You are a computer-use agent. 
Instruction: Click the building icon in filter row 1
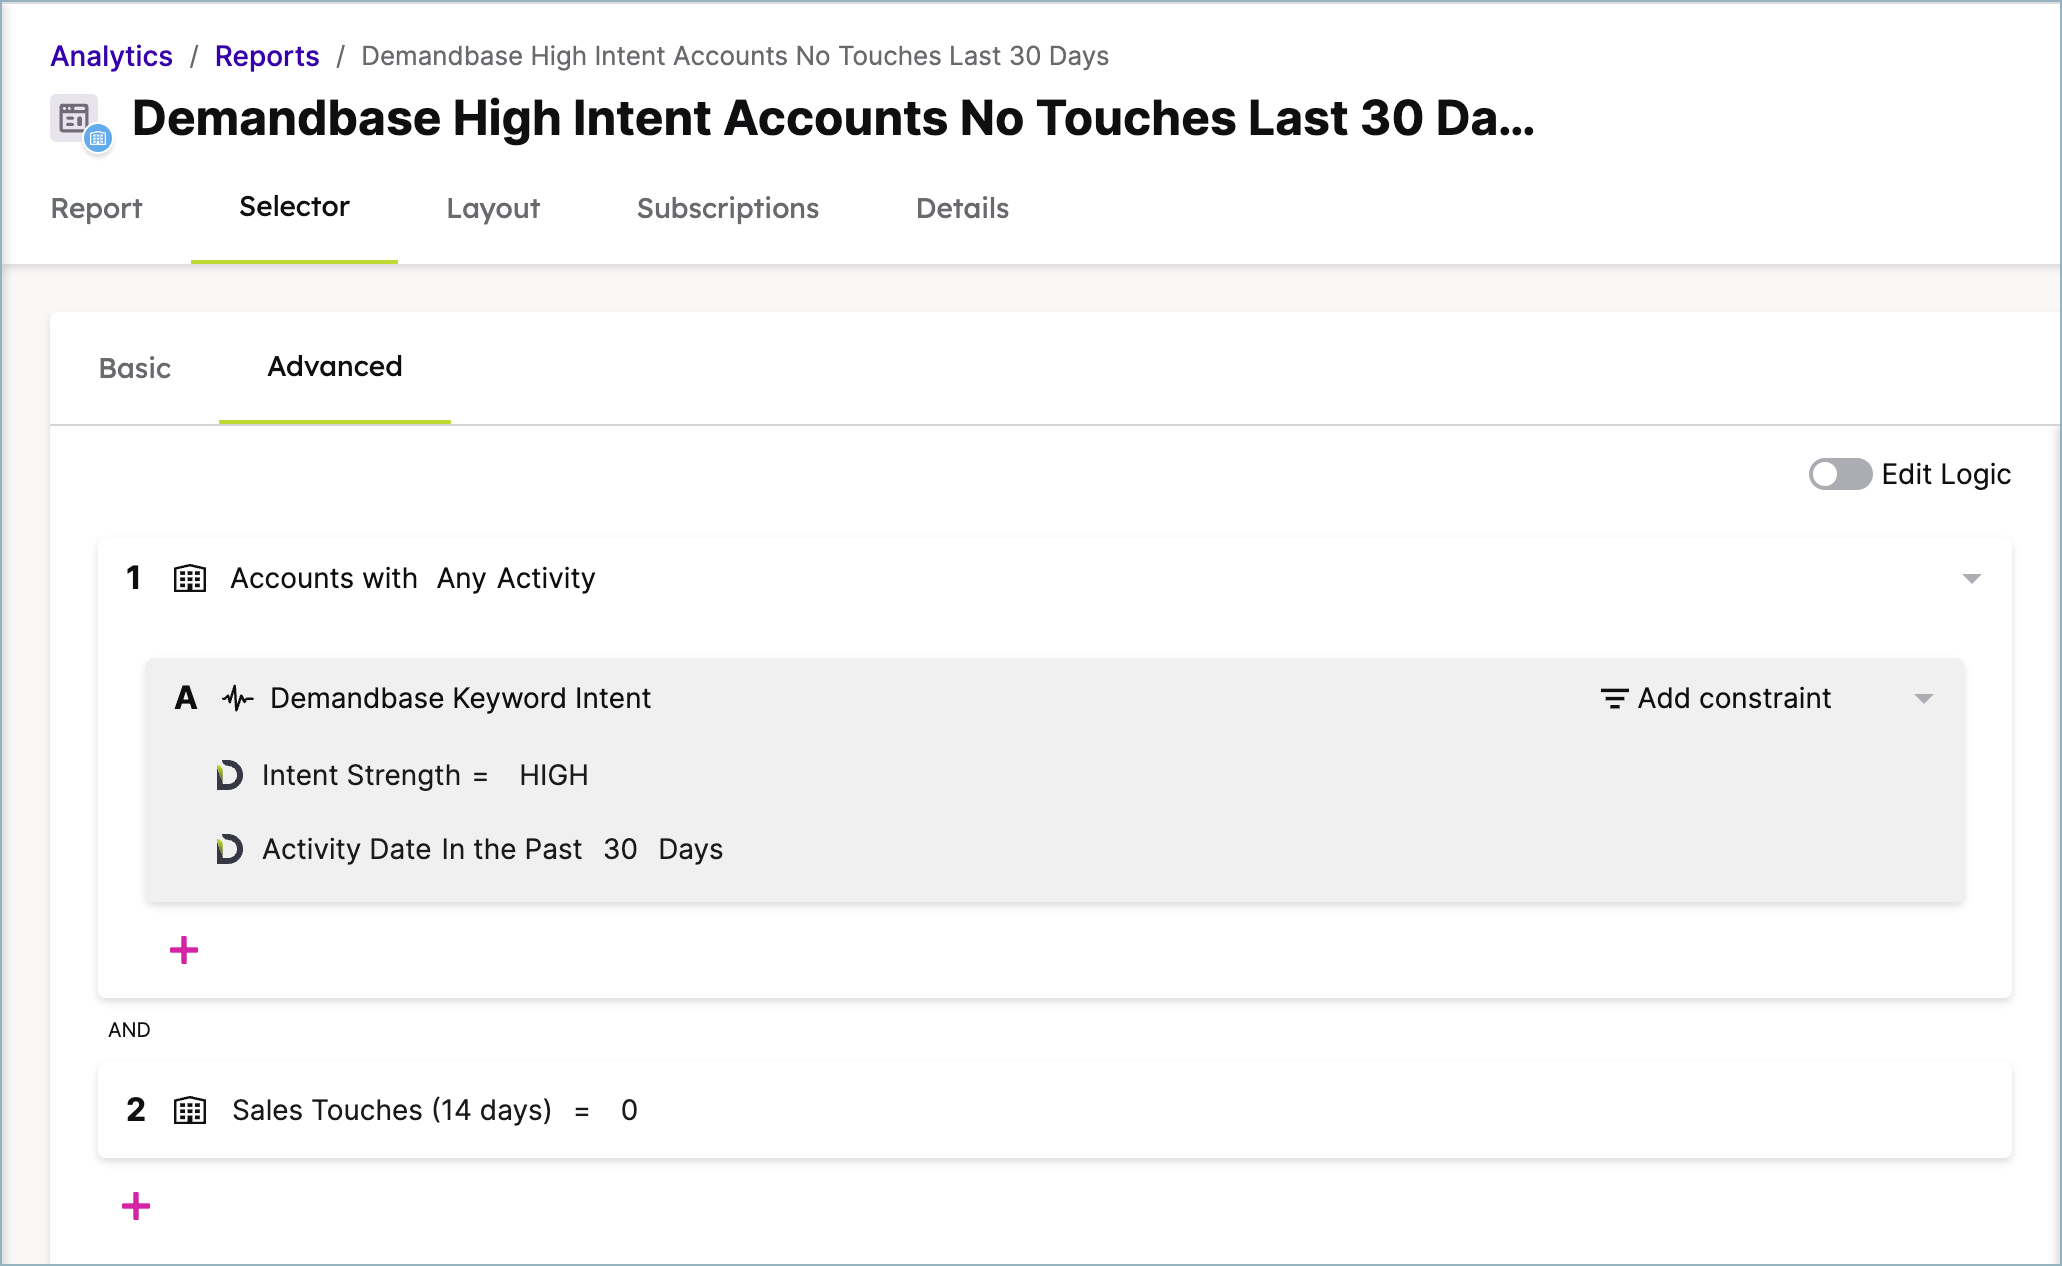190,579
